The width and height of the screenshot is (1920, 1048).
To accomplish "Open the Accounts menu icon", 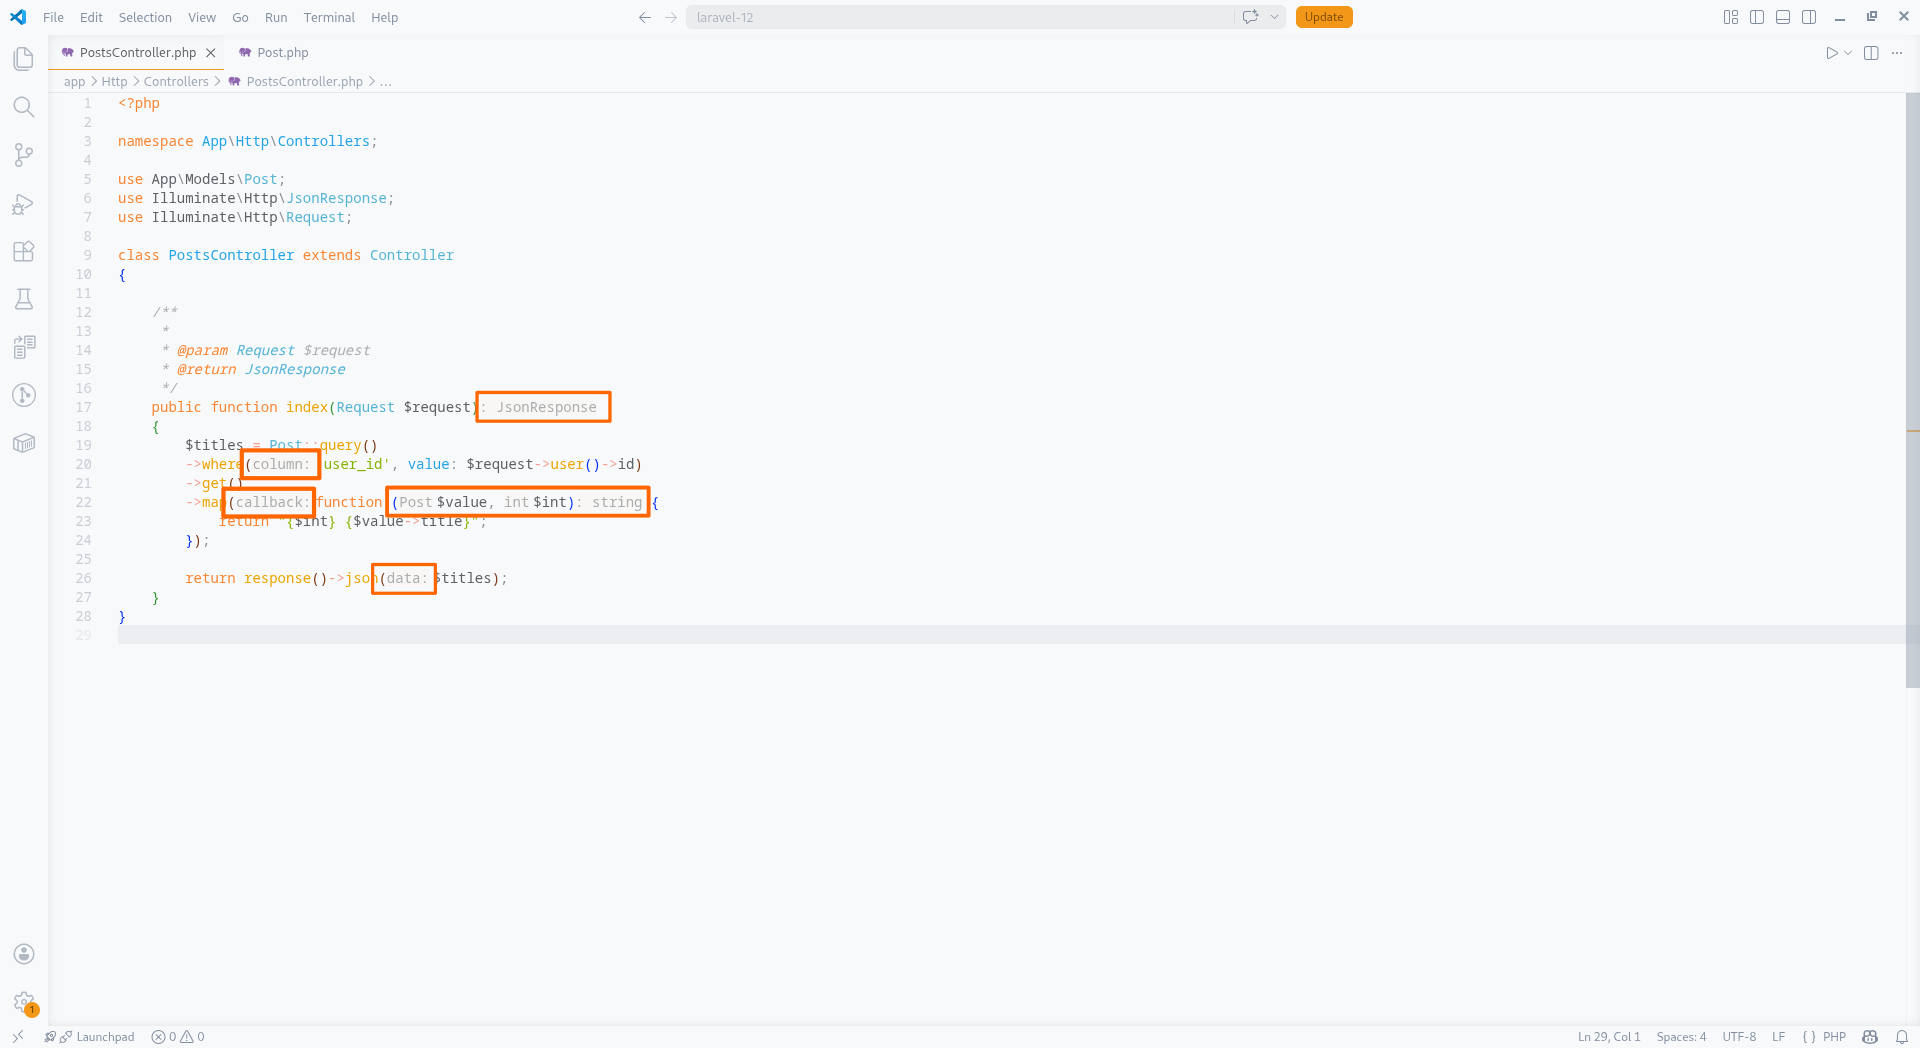I will (24, 954).
